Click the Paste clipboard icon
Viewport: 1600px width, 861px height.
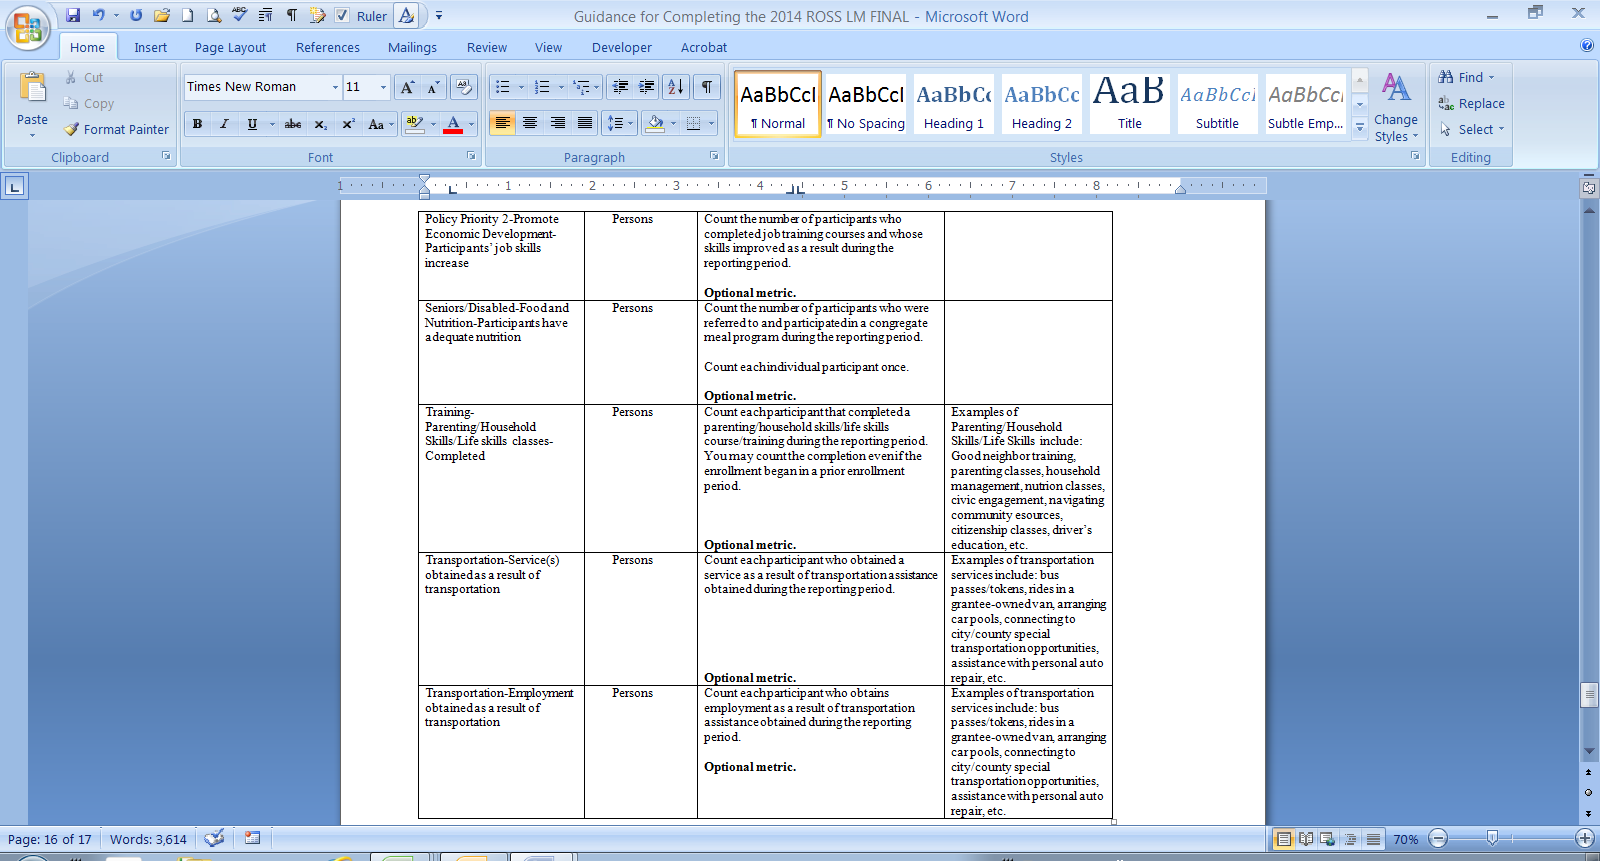coord(32,88)
